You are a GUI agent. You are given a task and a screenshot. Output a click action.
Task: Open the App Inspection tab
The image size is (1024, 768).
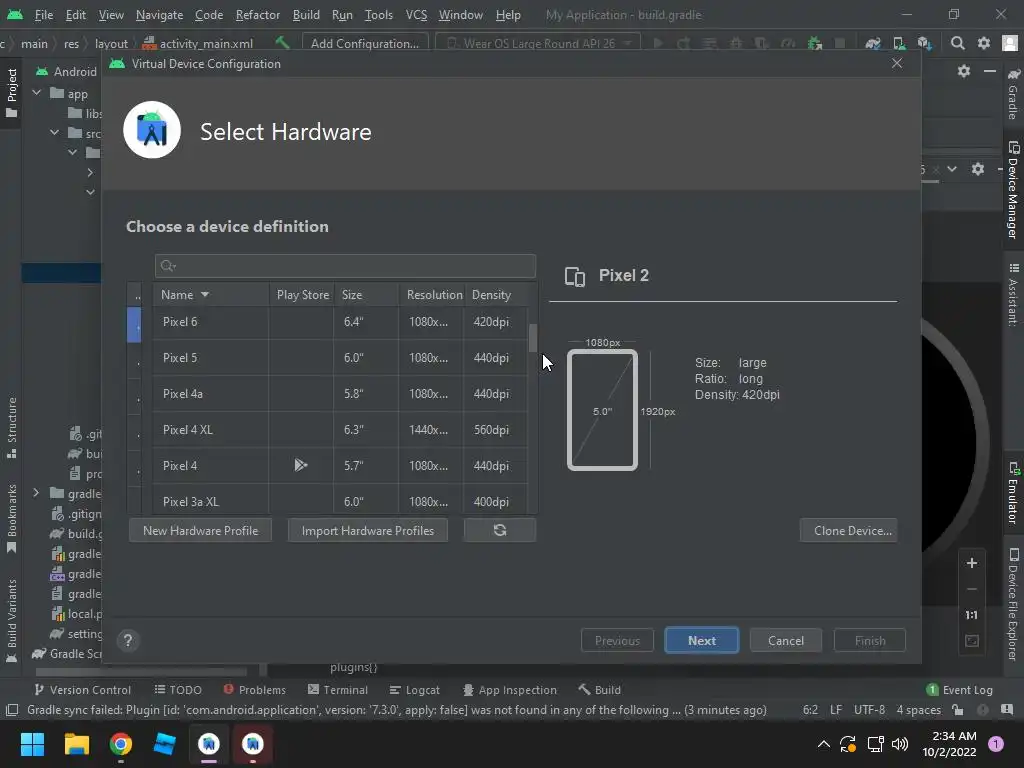[x=510, y=690]
